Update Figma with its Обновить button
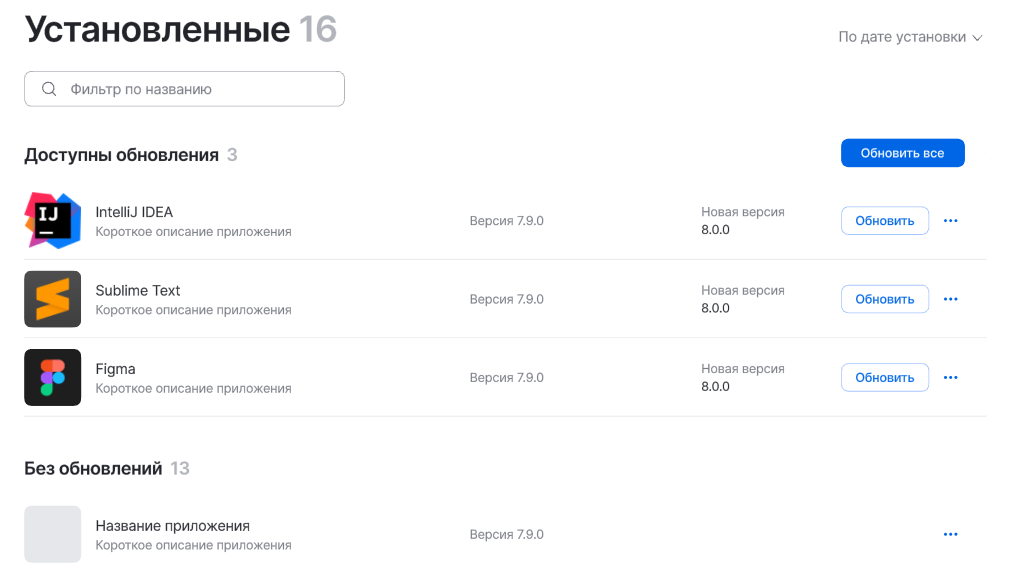 click(884, 378)
